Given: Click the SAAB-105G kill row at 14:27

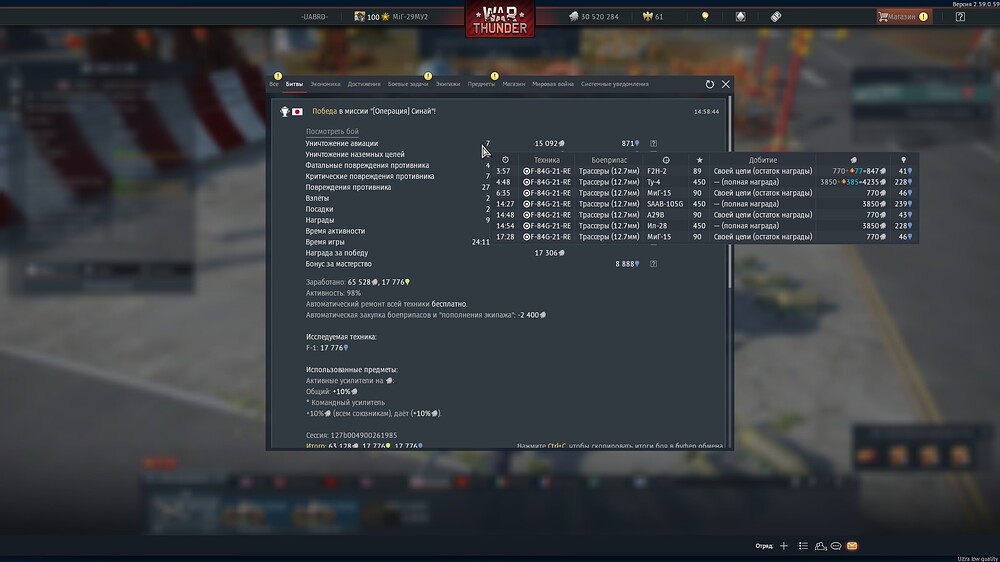Looking at the screenshot, I should 705,204.
